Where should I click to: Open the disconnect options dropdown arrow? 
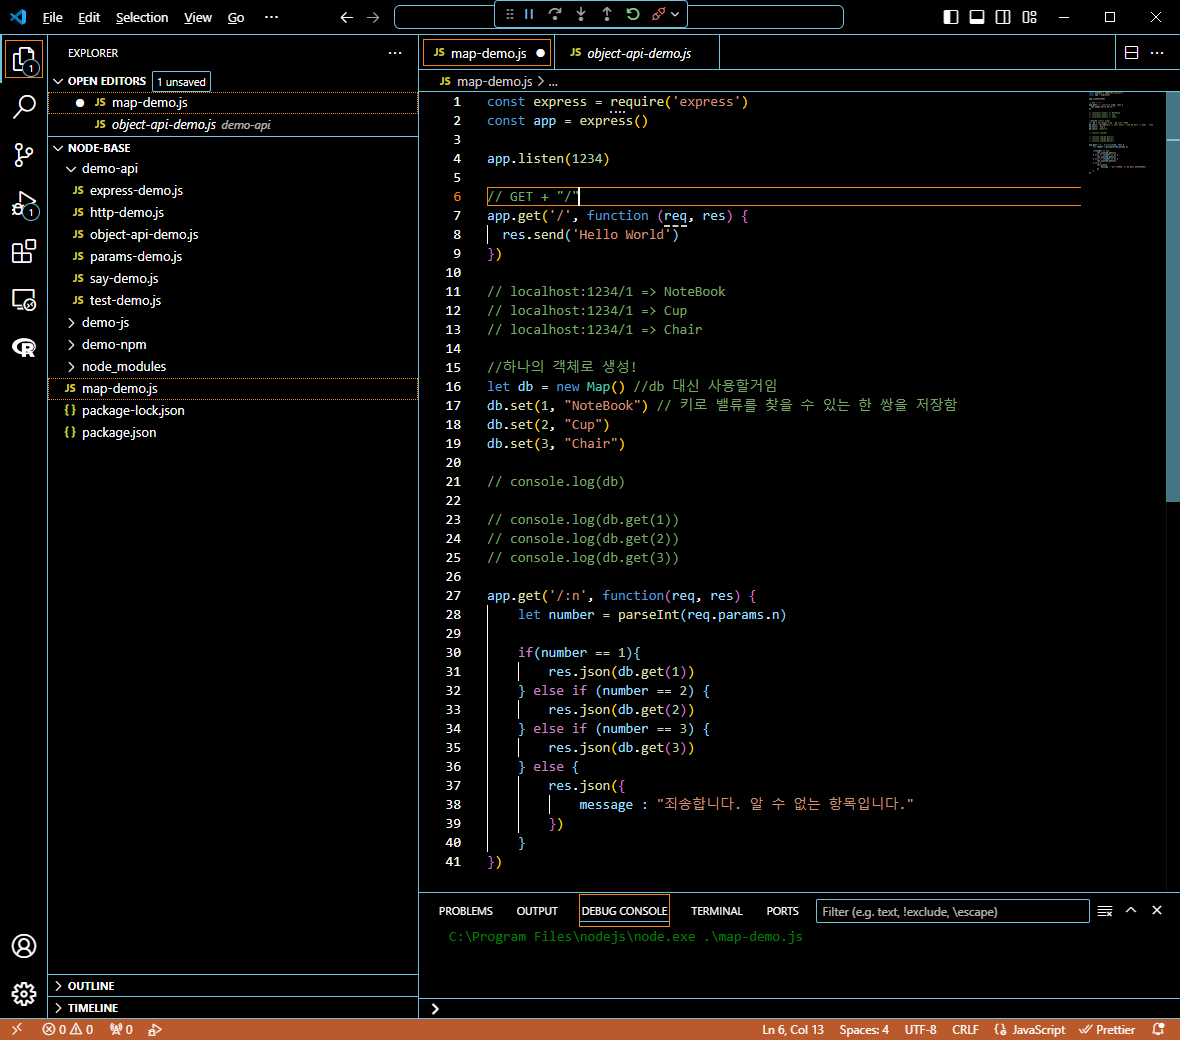(675, 14)
